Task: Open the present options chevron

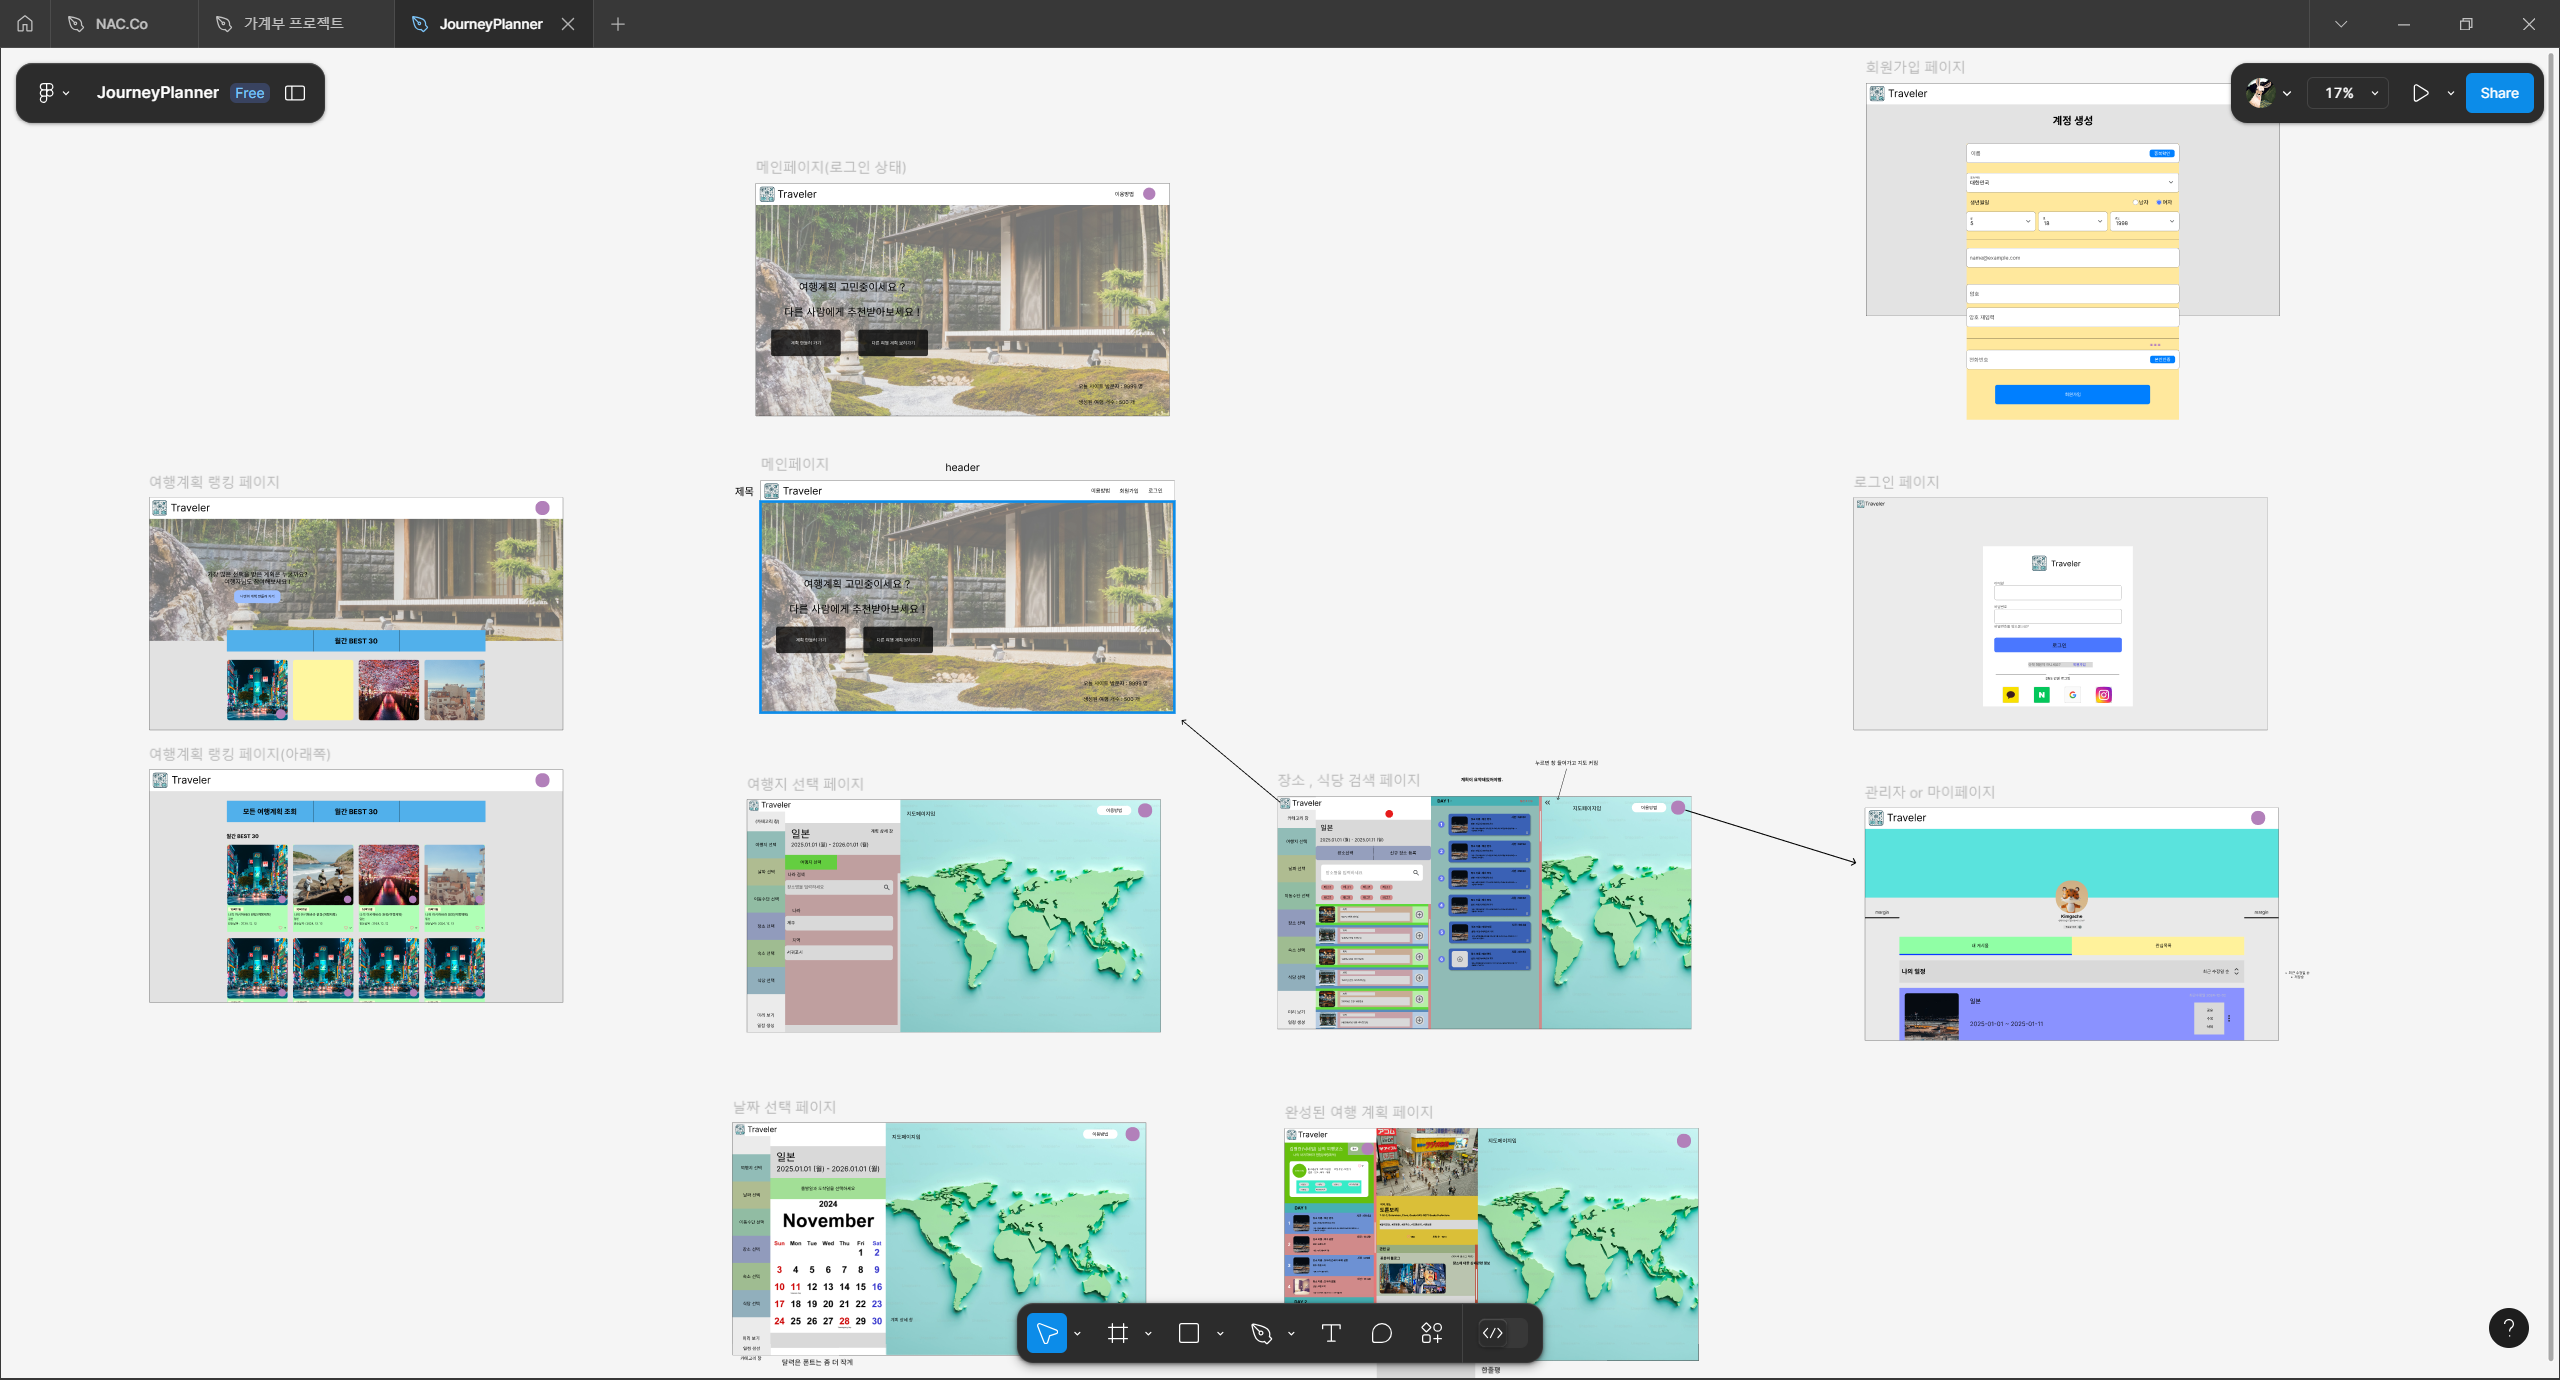Action: [x=2450, y=94]
